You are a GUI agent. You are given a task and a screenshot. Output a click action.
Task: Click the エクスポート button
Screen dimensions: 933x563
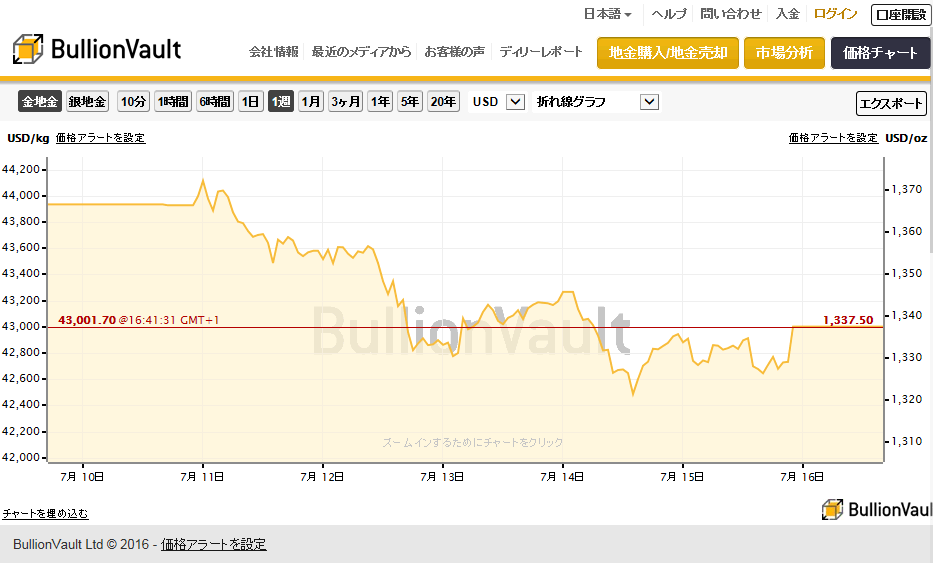pos(891,104)
